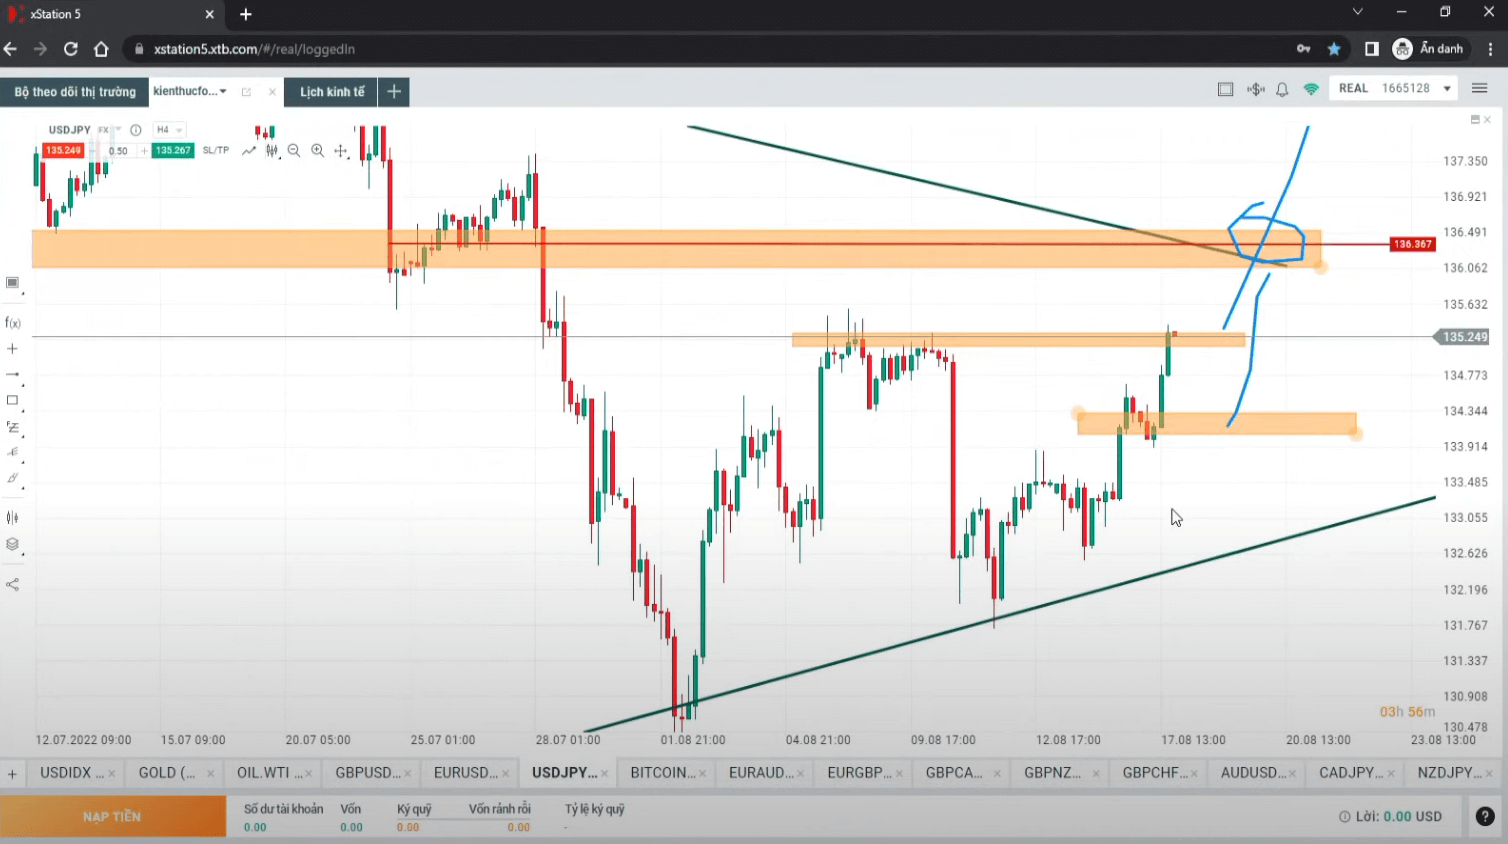Image resolution: width=1508 pixels, height=844 pixels.
Task: Click the browser home button
Action: 101,49
